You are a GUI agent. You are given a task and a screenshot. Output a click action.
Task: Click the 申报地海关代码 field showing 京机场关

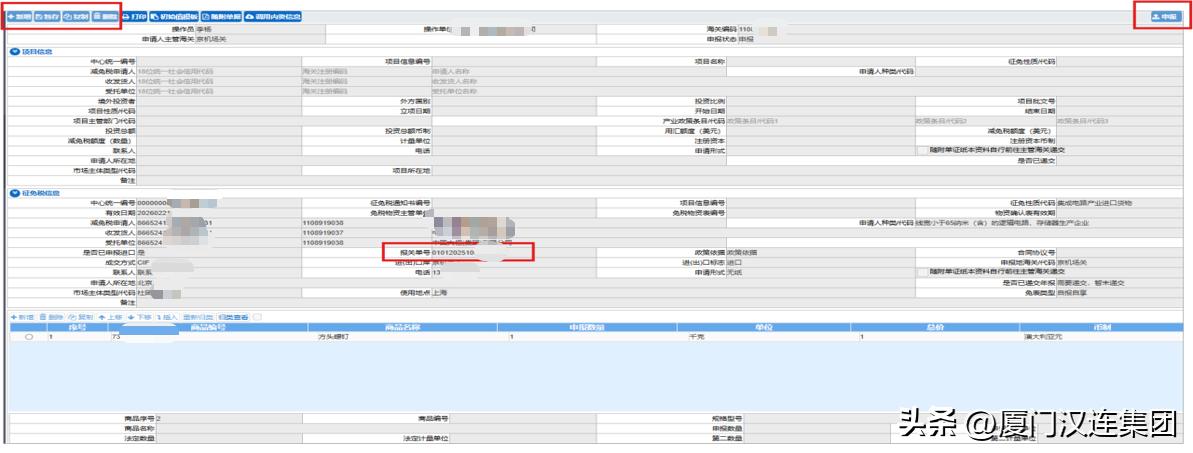[x=1121, y=262]
